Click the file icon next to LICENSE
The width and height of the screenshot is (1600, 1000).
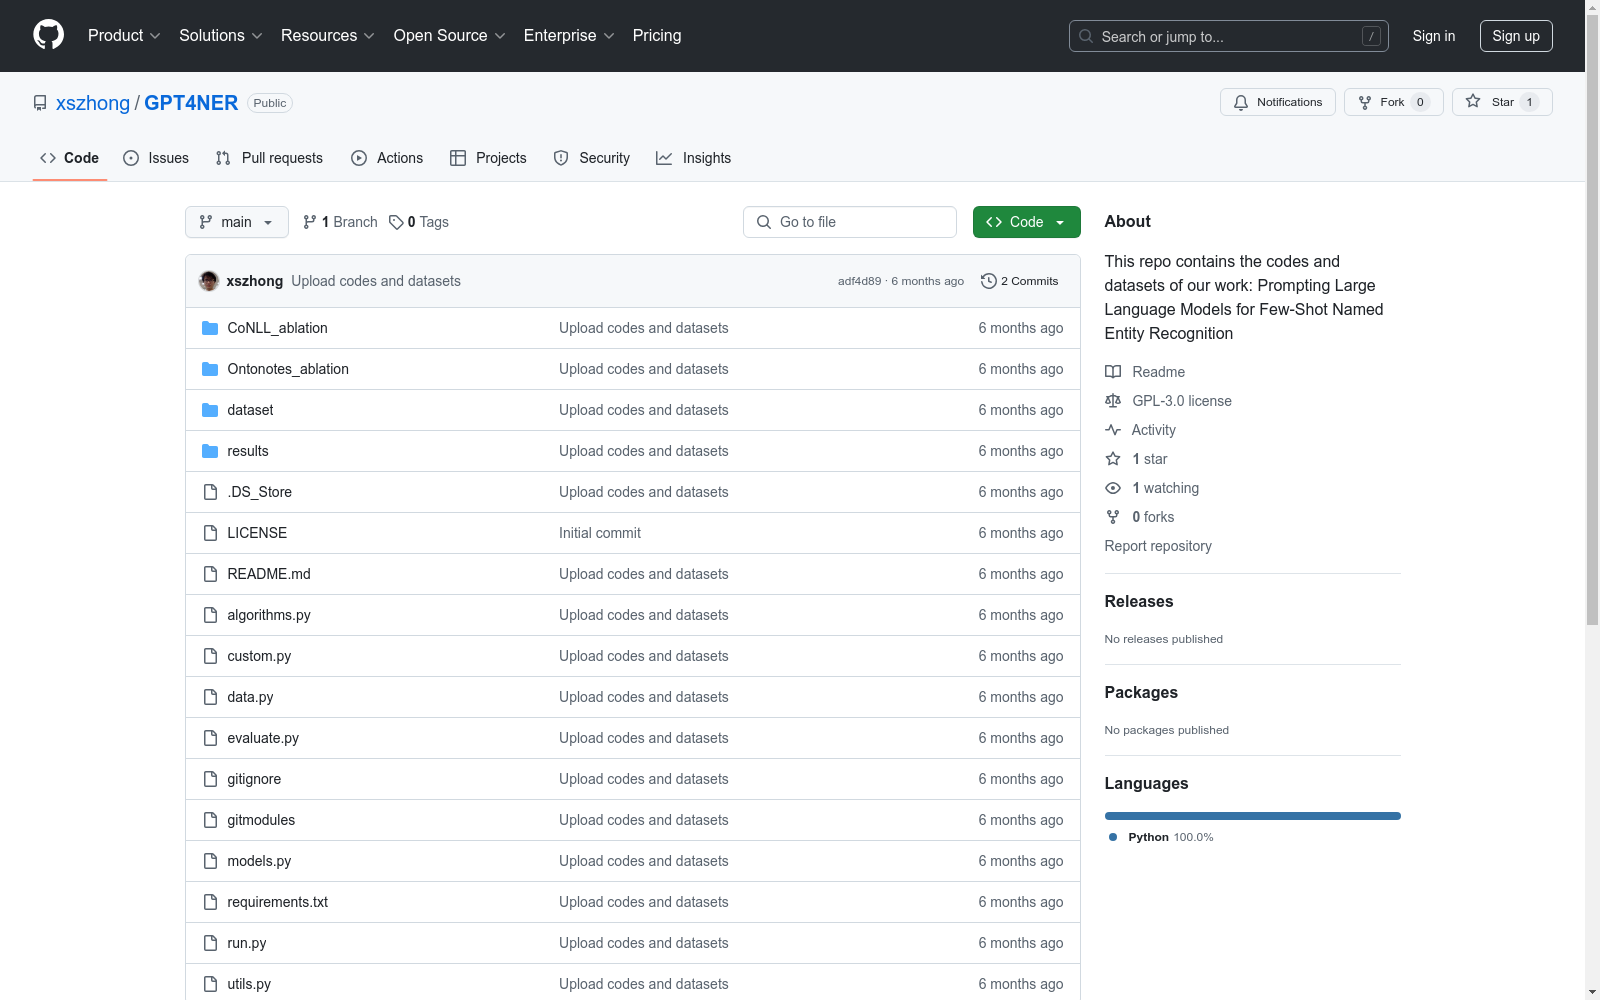point(210,533)
